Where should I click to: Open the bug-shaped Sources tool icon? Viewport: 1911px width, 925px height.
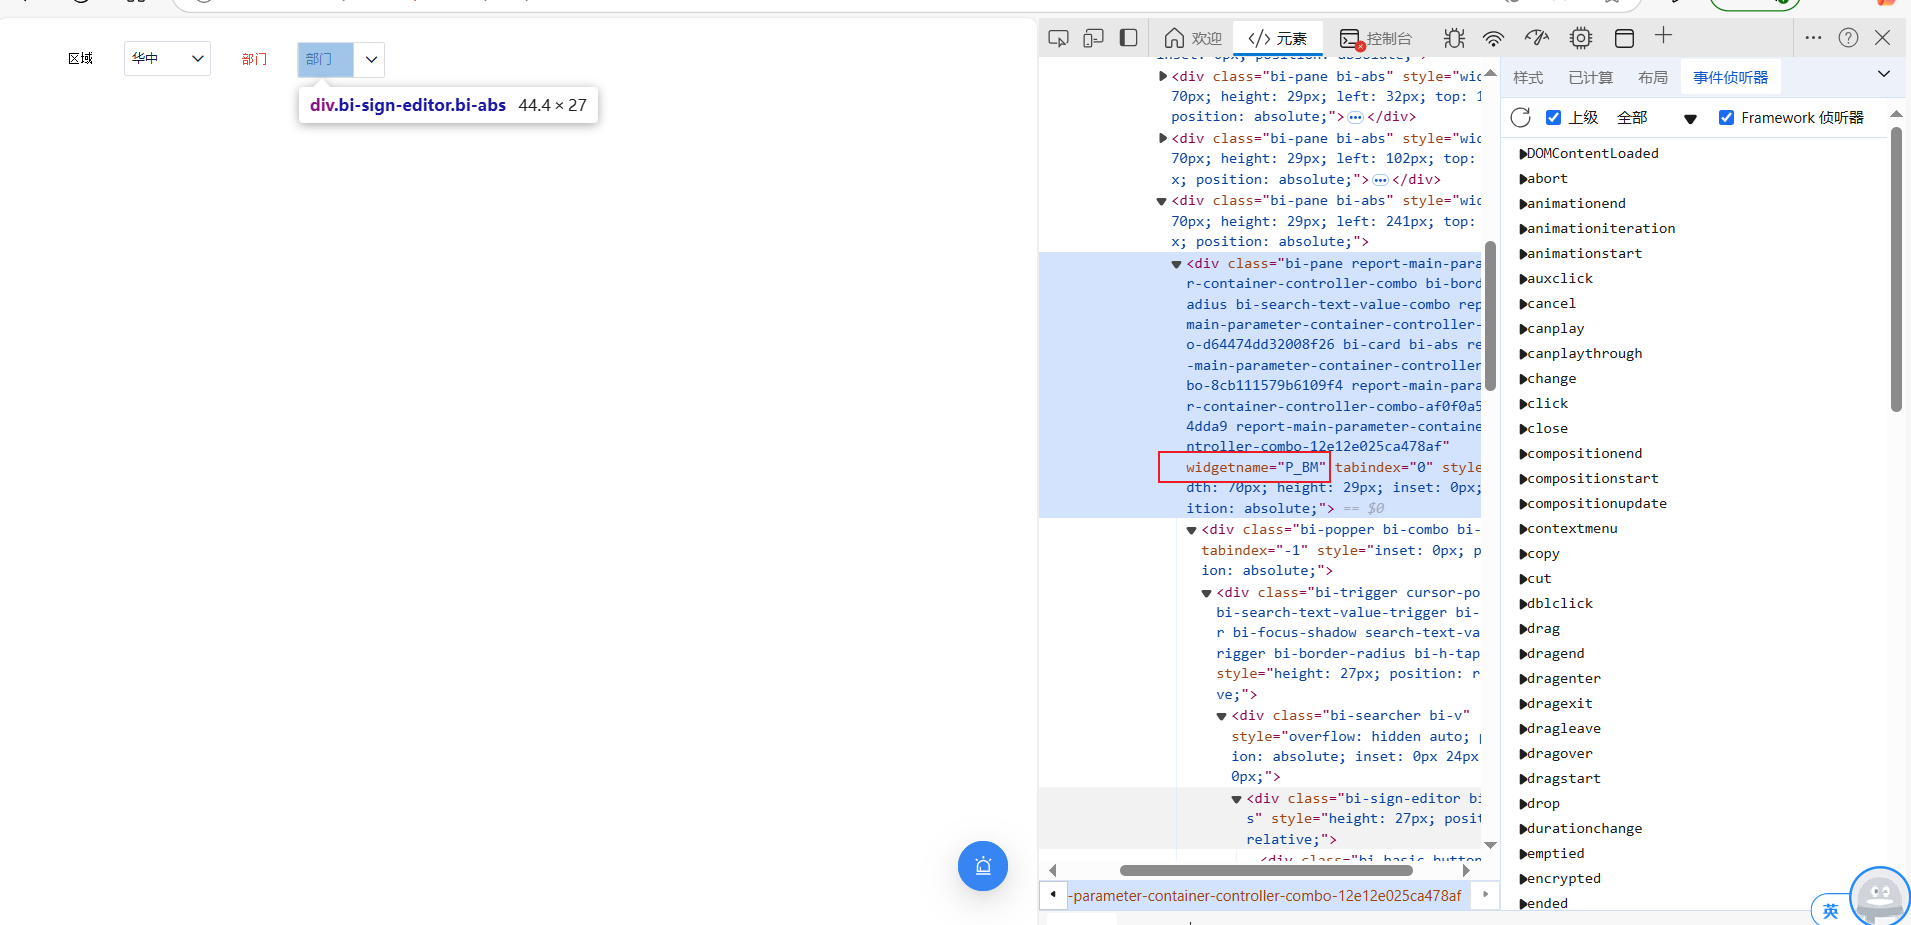1454,38
